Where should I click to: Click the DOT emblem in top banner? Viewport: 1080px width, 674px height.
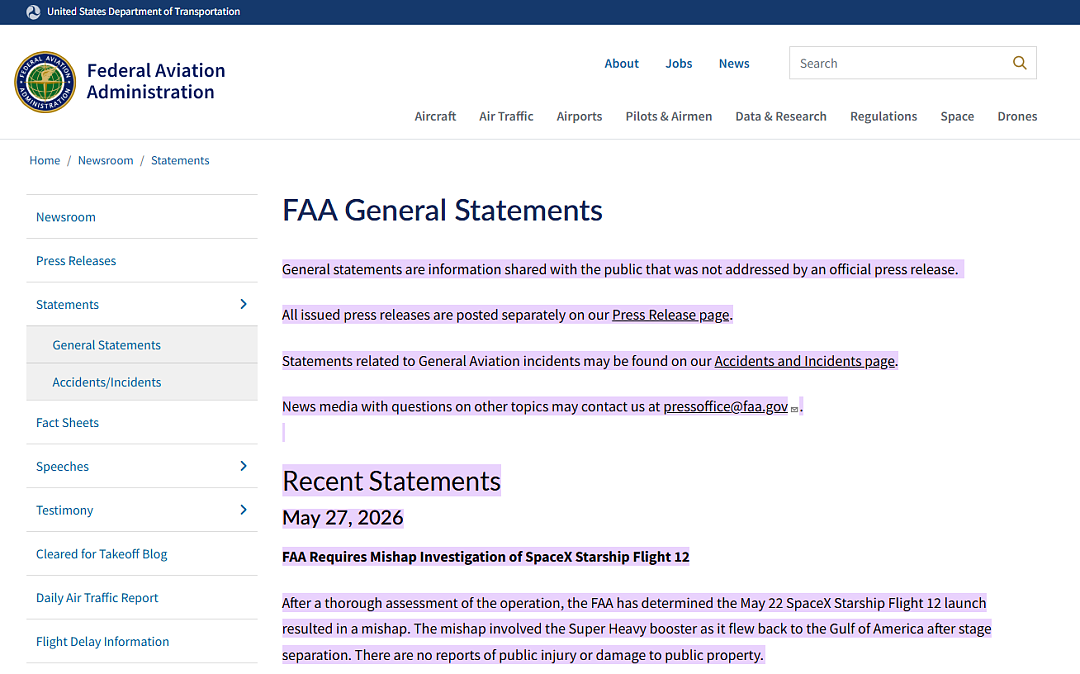[33, 12]
